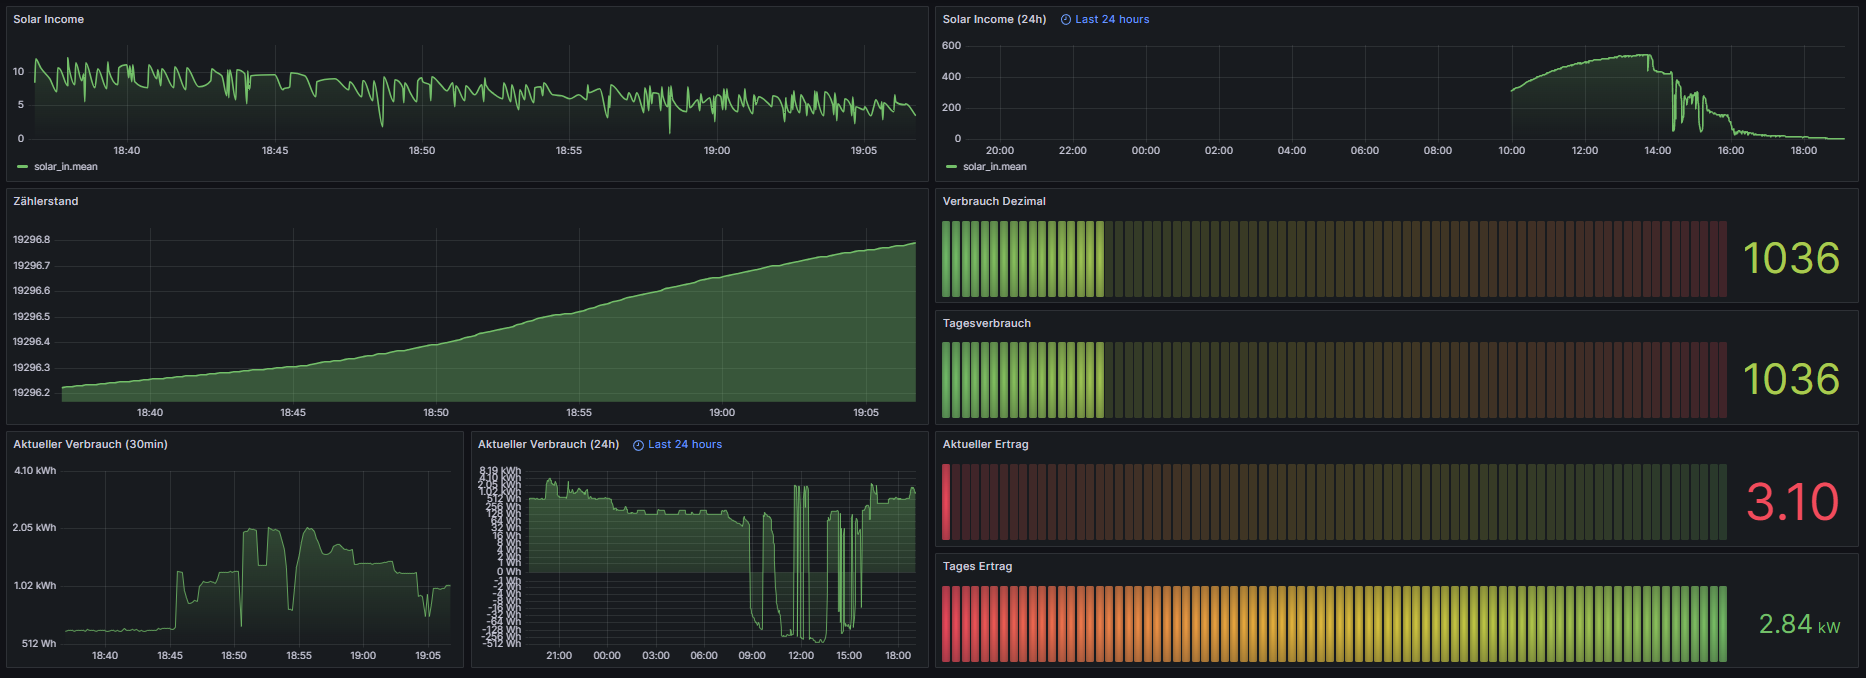This screenshot has width=1866, height=678.
Task: Click green legend color marker in Solar Income panel
Action: 23,167
